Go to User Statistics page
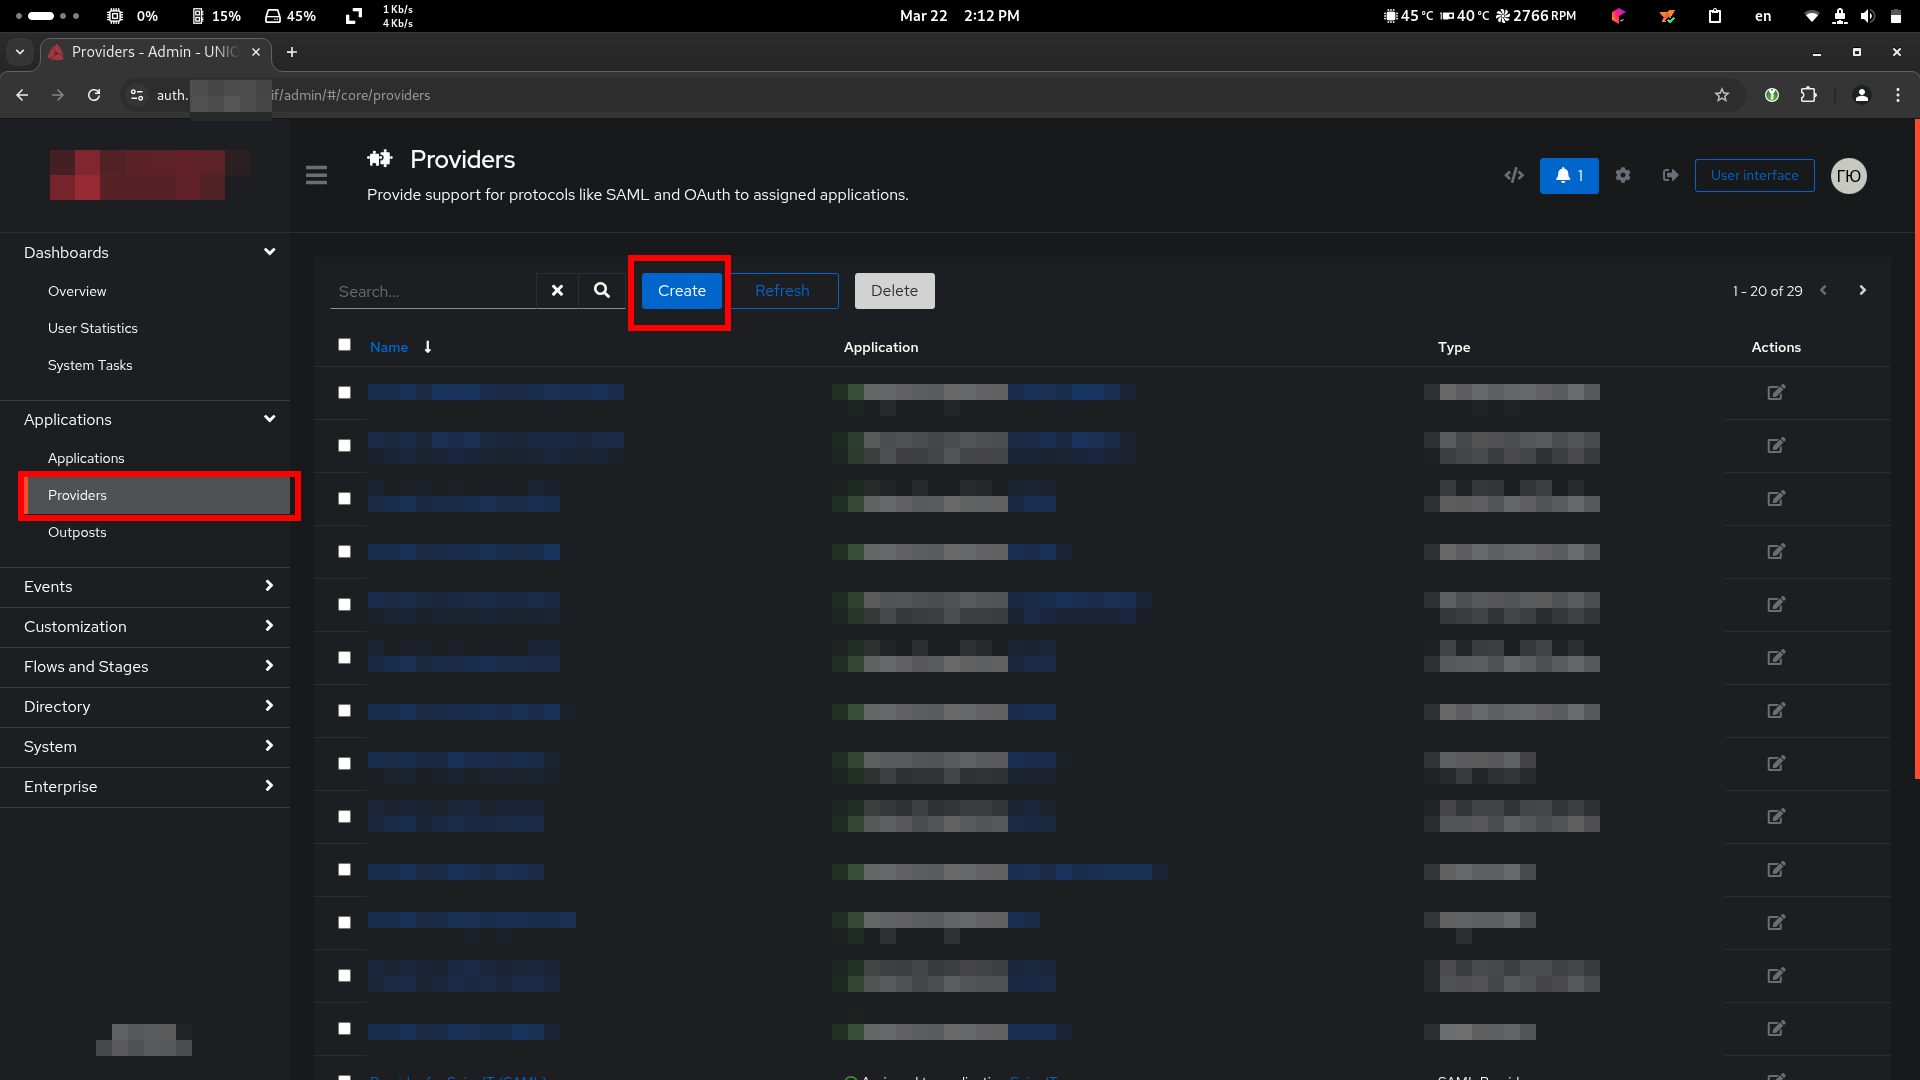Viewport: 1920px width, 1080px height. (93, 328)
